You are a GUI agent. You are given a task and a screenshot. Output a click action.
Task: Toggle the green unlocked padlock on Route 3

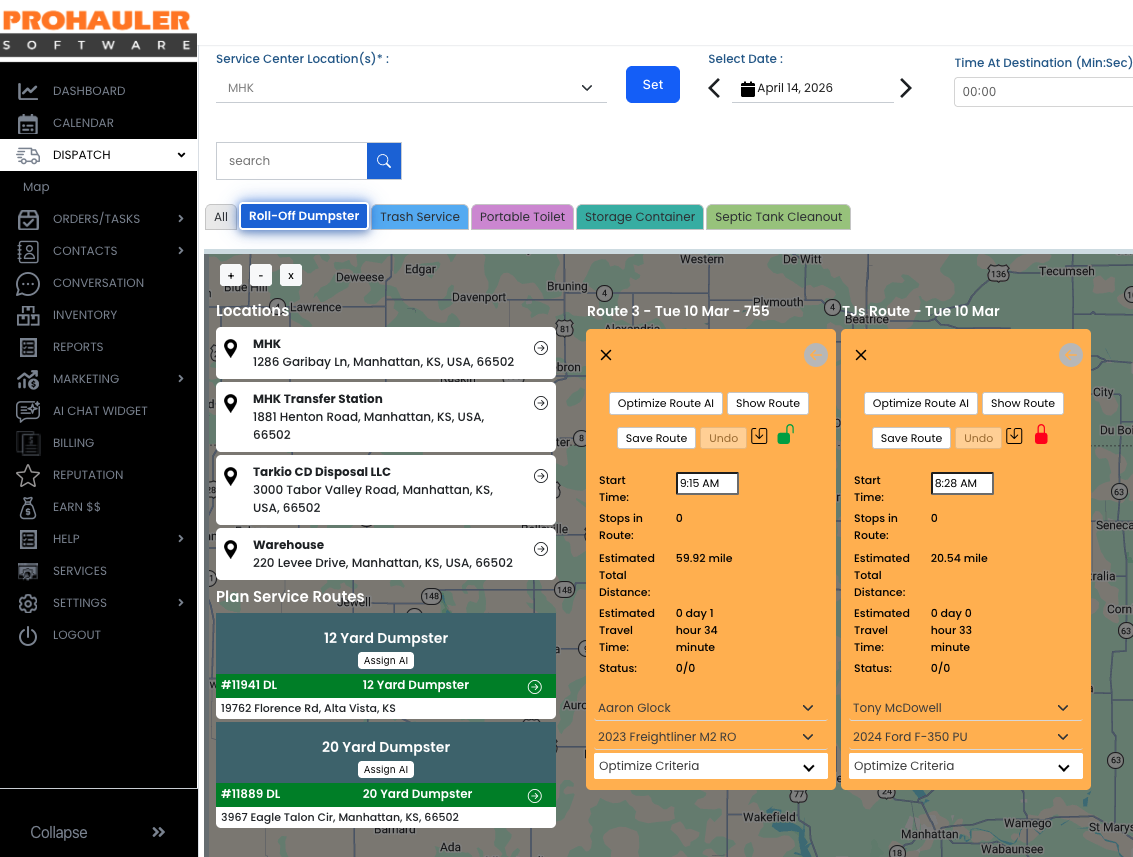[785, 434]
